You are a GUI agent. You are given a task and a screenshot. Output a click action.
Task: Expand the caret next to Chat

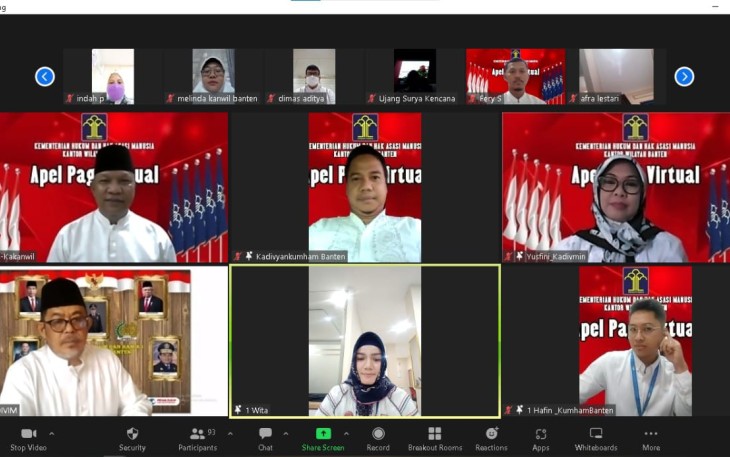[287, 433]
